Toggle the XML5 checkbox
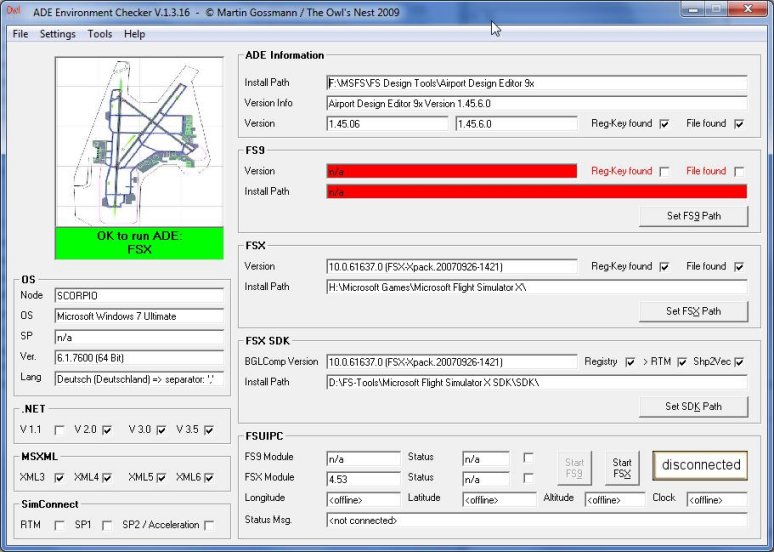Screen dimensions: 774x552 (161, 477)
